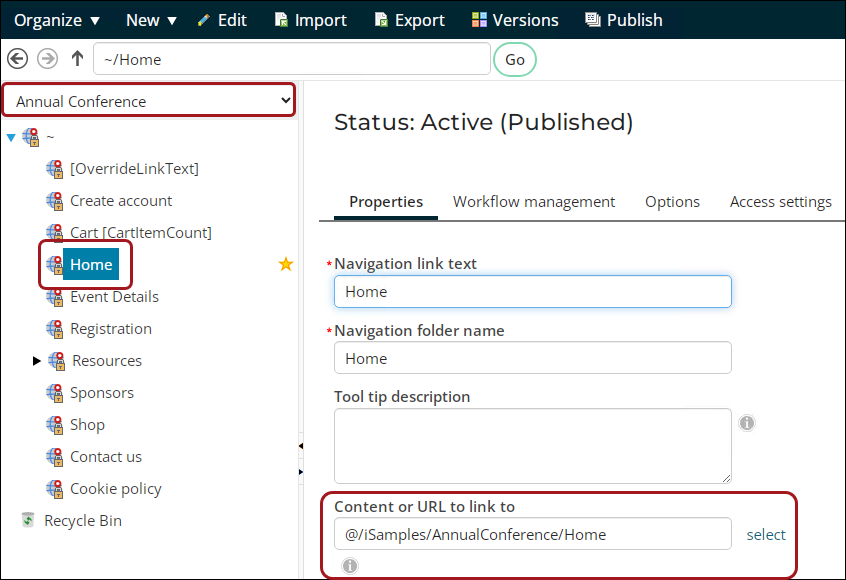846x580 pixels.
Task: Click the globe icon beside Shop
Action: (x=54, y=425)
